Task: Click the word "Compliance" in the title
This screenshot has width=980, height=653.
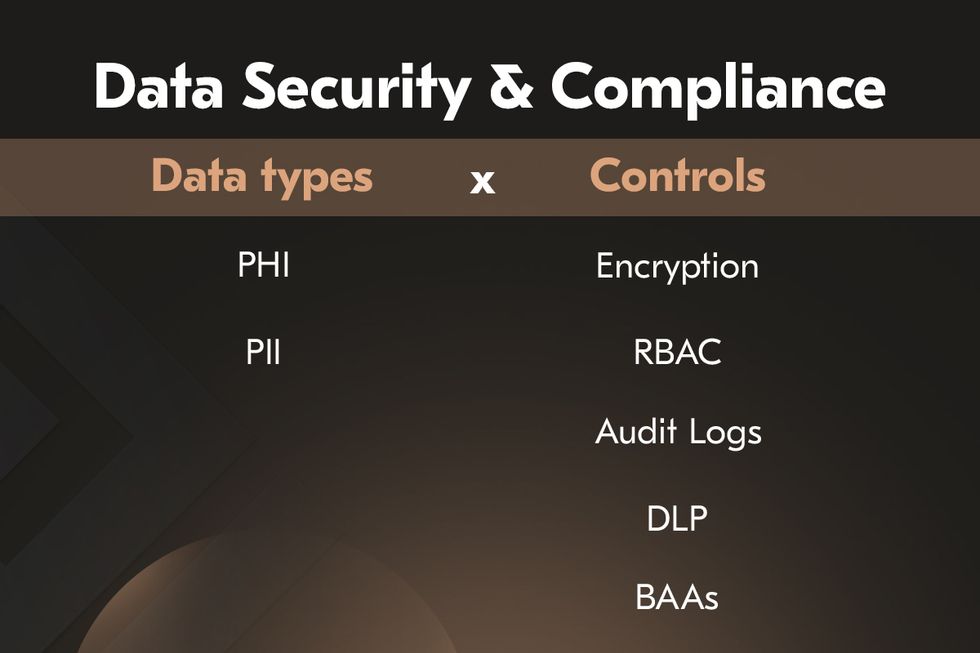Action: (x=717, y=86)
